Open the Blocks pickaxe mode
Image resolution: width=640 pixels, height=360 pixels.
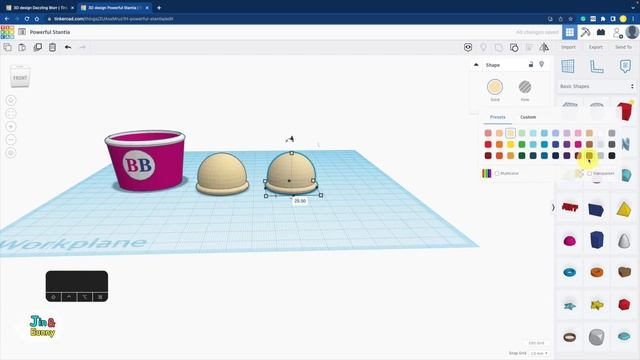coord(585,32)
